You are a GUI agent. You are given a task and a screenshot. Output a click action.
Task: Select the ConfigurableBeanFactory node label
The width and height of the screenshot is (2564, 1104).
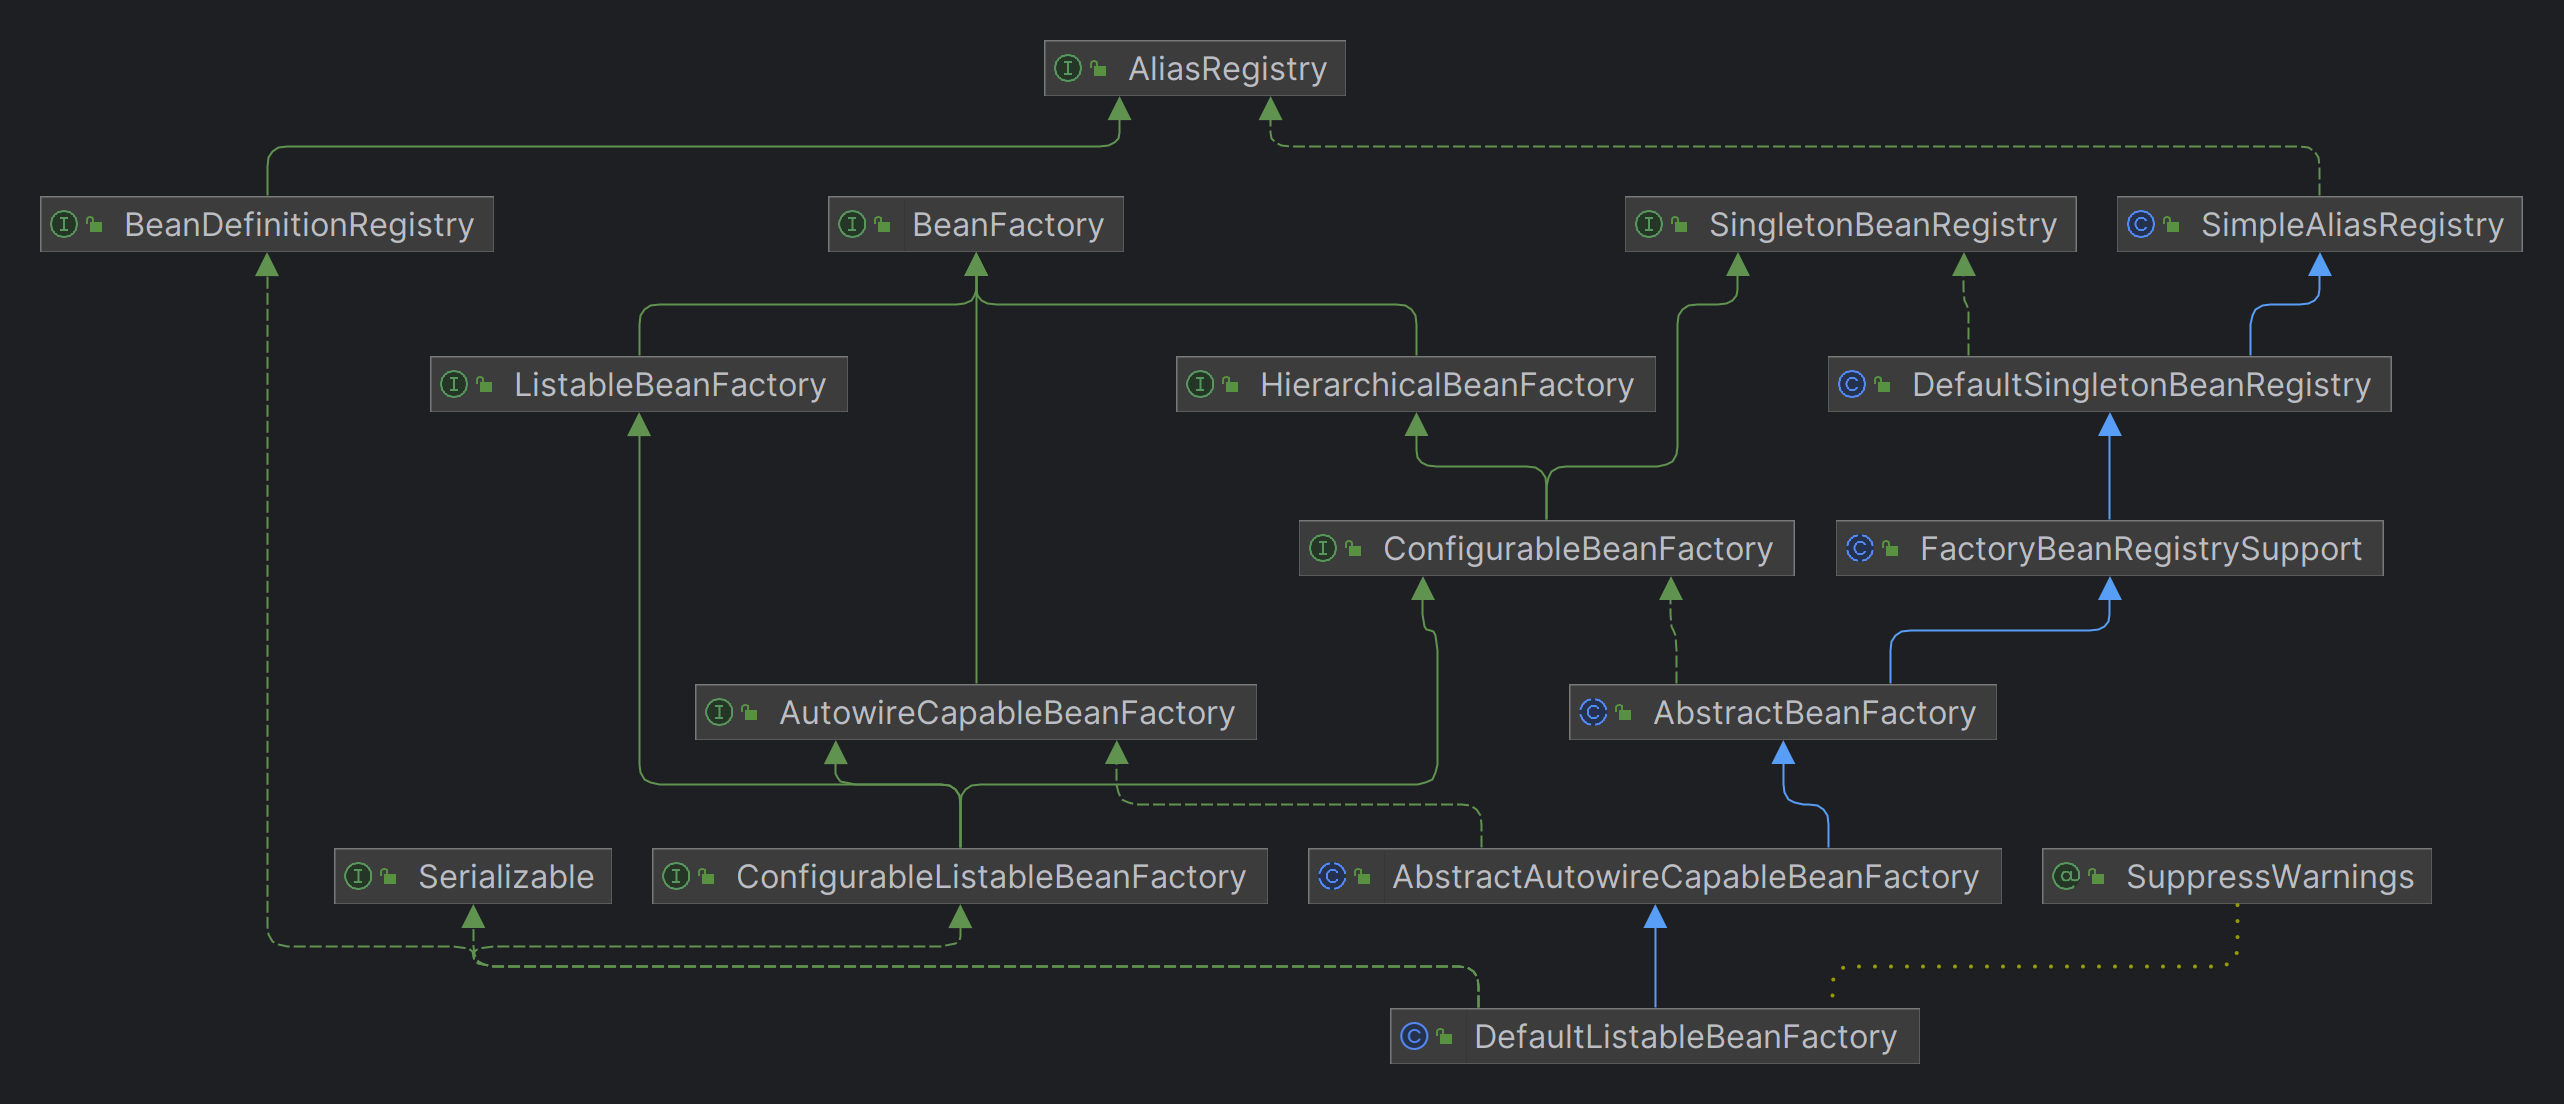tap(1578, 549)
